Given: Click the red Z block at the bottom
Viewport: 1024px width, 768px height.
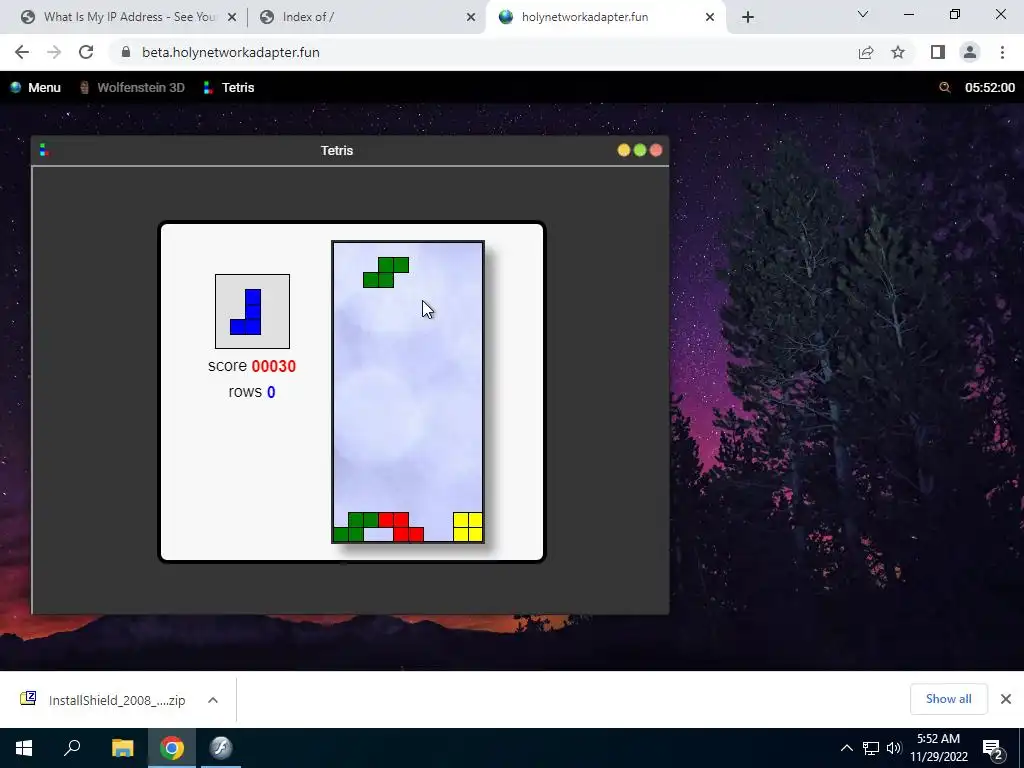Looking at the screenshot, I should tap(401, 527).
